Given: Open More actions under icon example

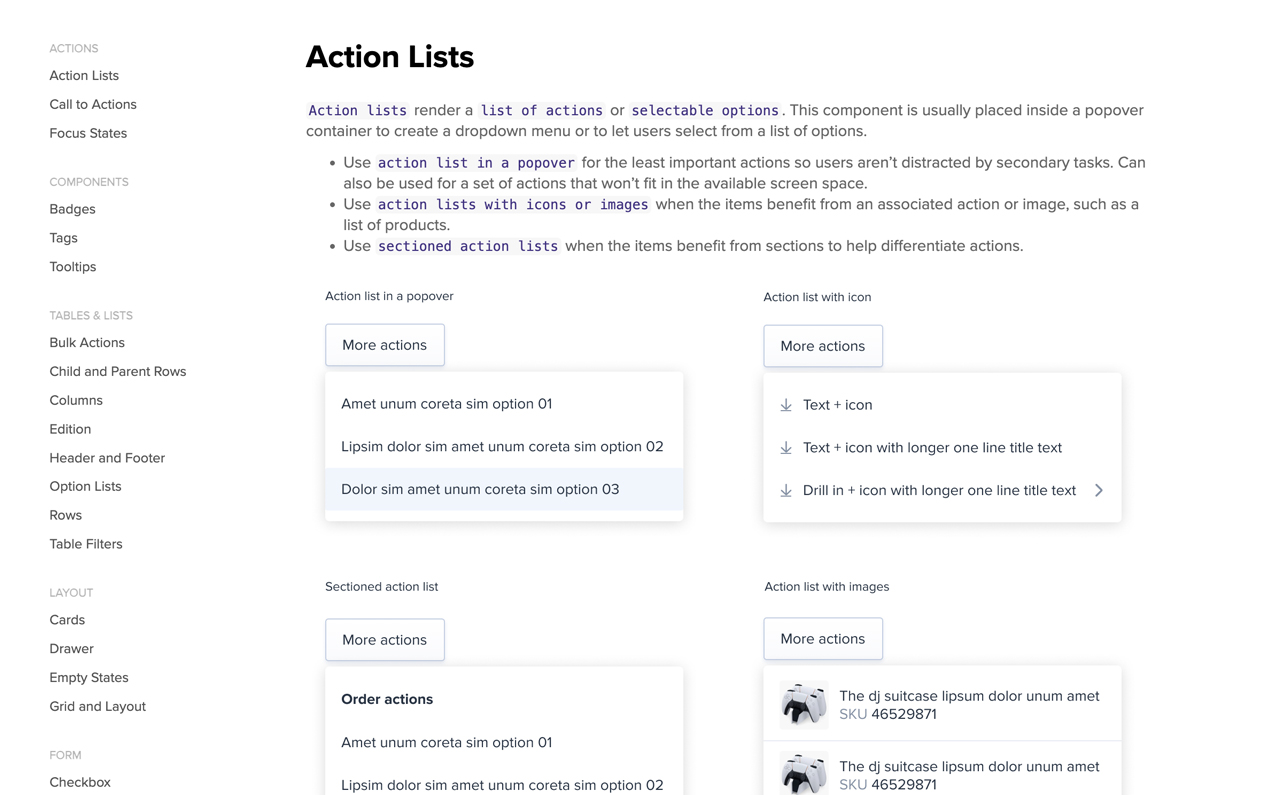Looking at the screenshot, I should coord(822,346).
